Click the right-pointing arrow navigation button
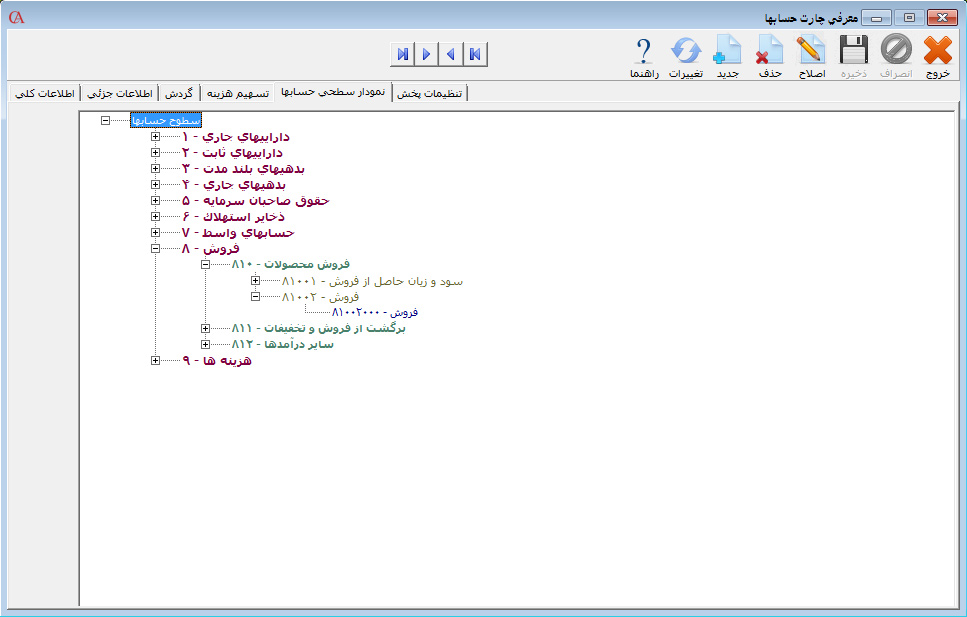This screenshot has width=967, height=617. (x=427, y=54)
